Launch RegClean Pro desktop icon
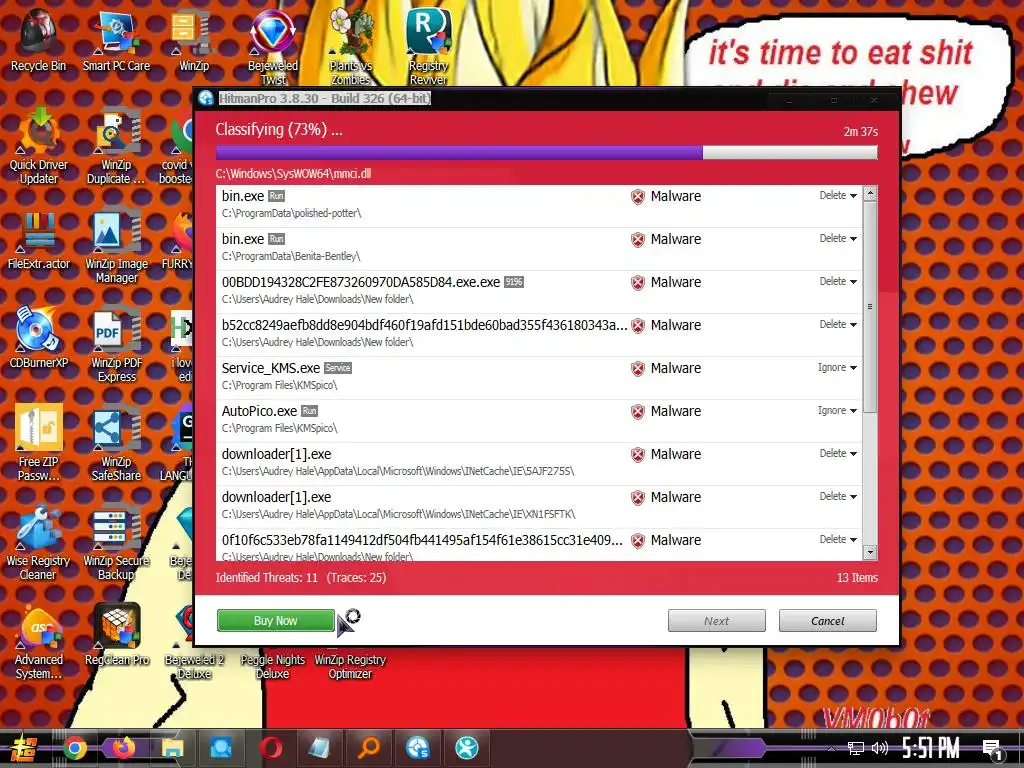 [117, 635]
